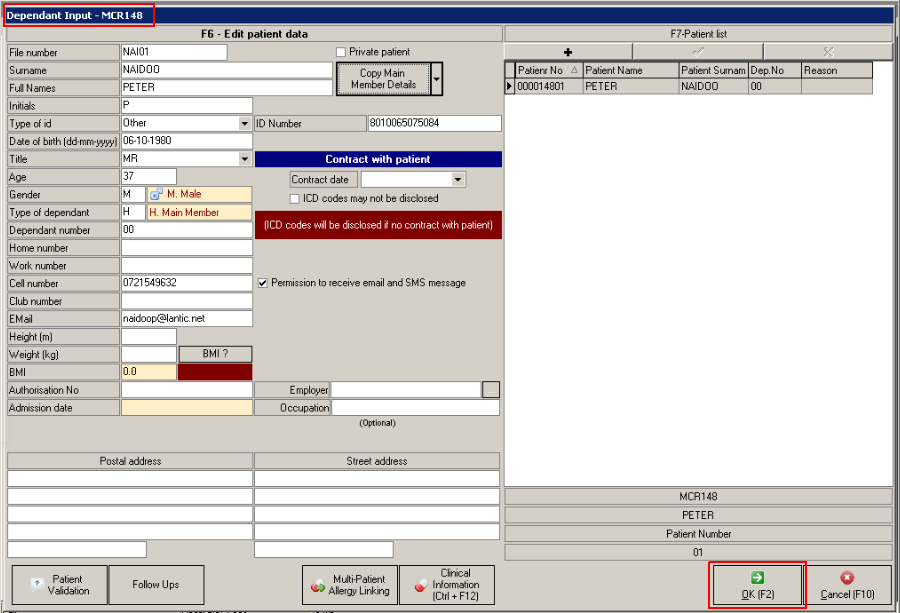
Task: Open the Contract date dropdown
Action: [x=458, y=180]
